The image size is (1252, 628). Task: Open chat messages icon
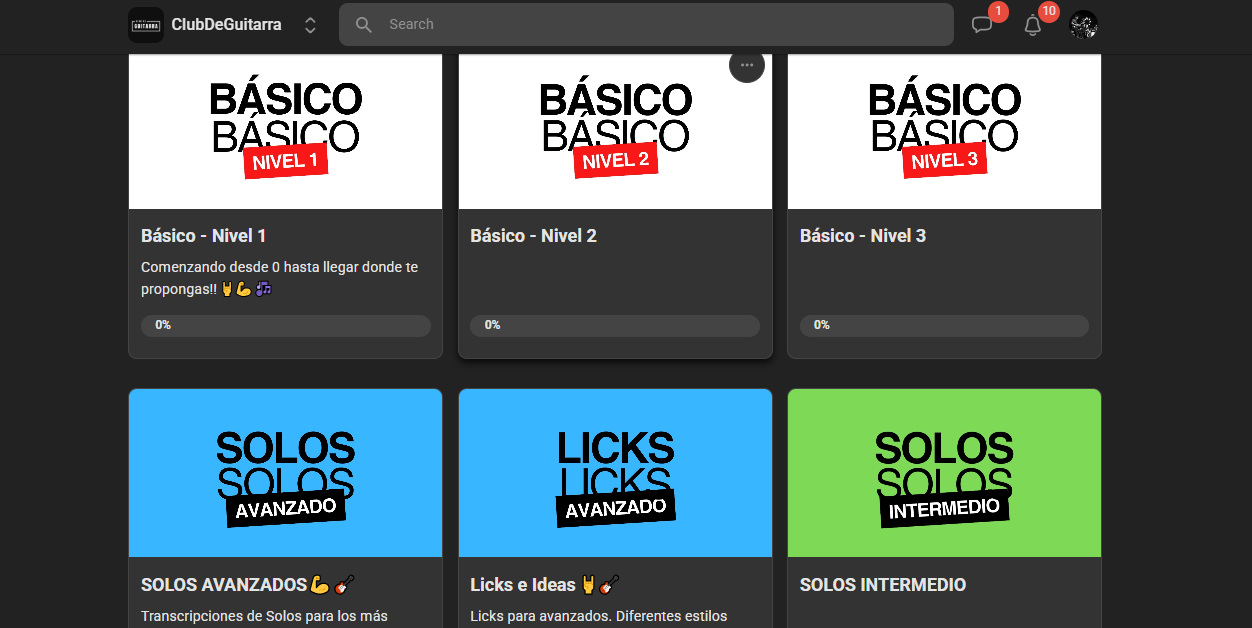(982, 25)
